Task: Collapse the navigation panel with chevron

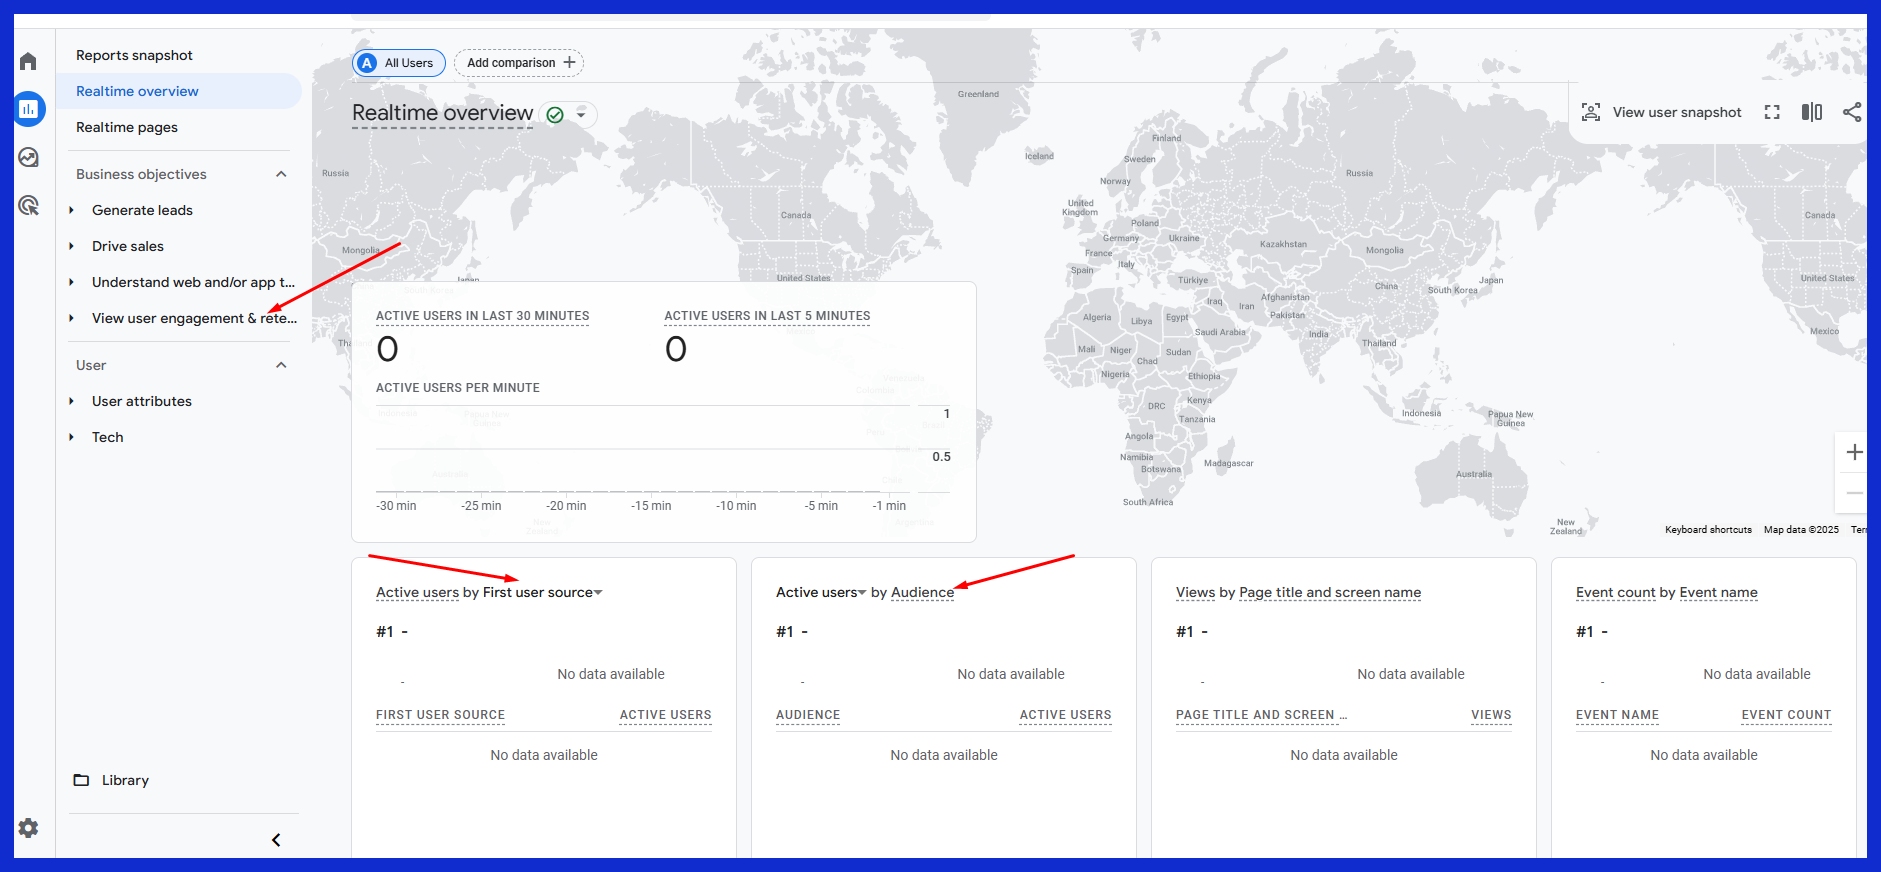Action: pyautogui.click(x=276, y=840)
